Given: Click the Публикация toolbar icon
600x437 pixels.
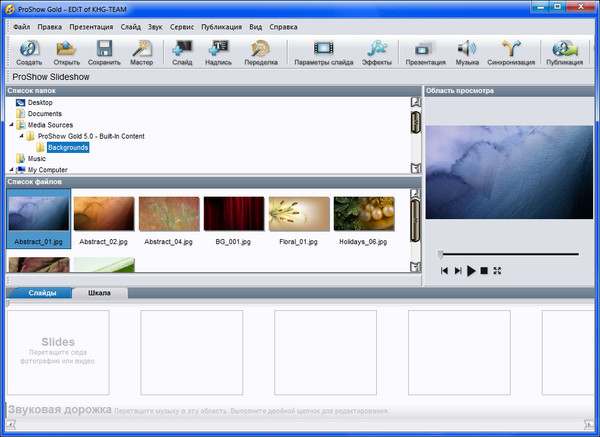Looking at the screenshot, I should [565, 48].
